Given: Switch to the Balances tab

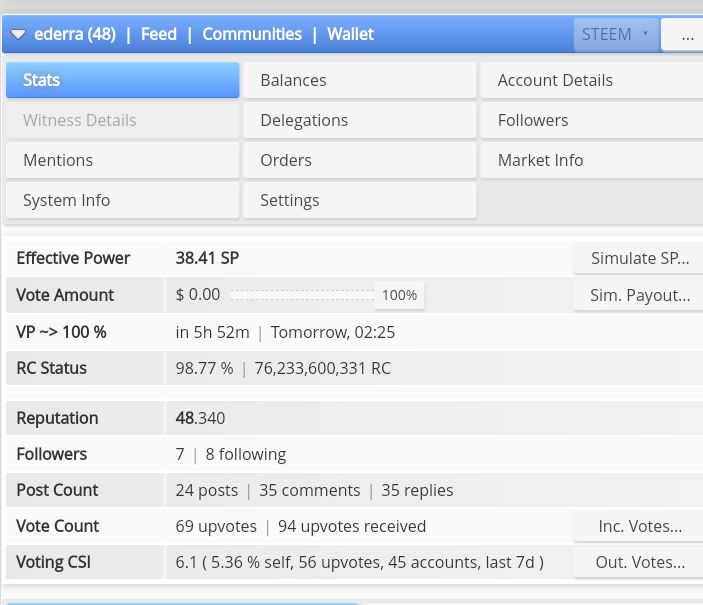Looking at the screenshot, I should point(360,80).
